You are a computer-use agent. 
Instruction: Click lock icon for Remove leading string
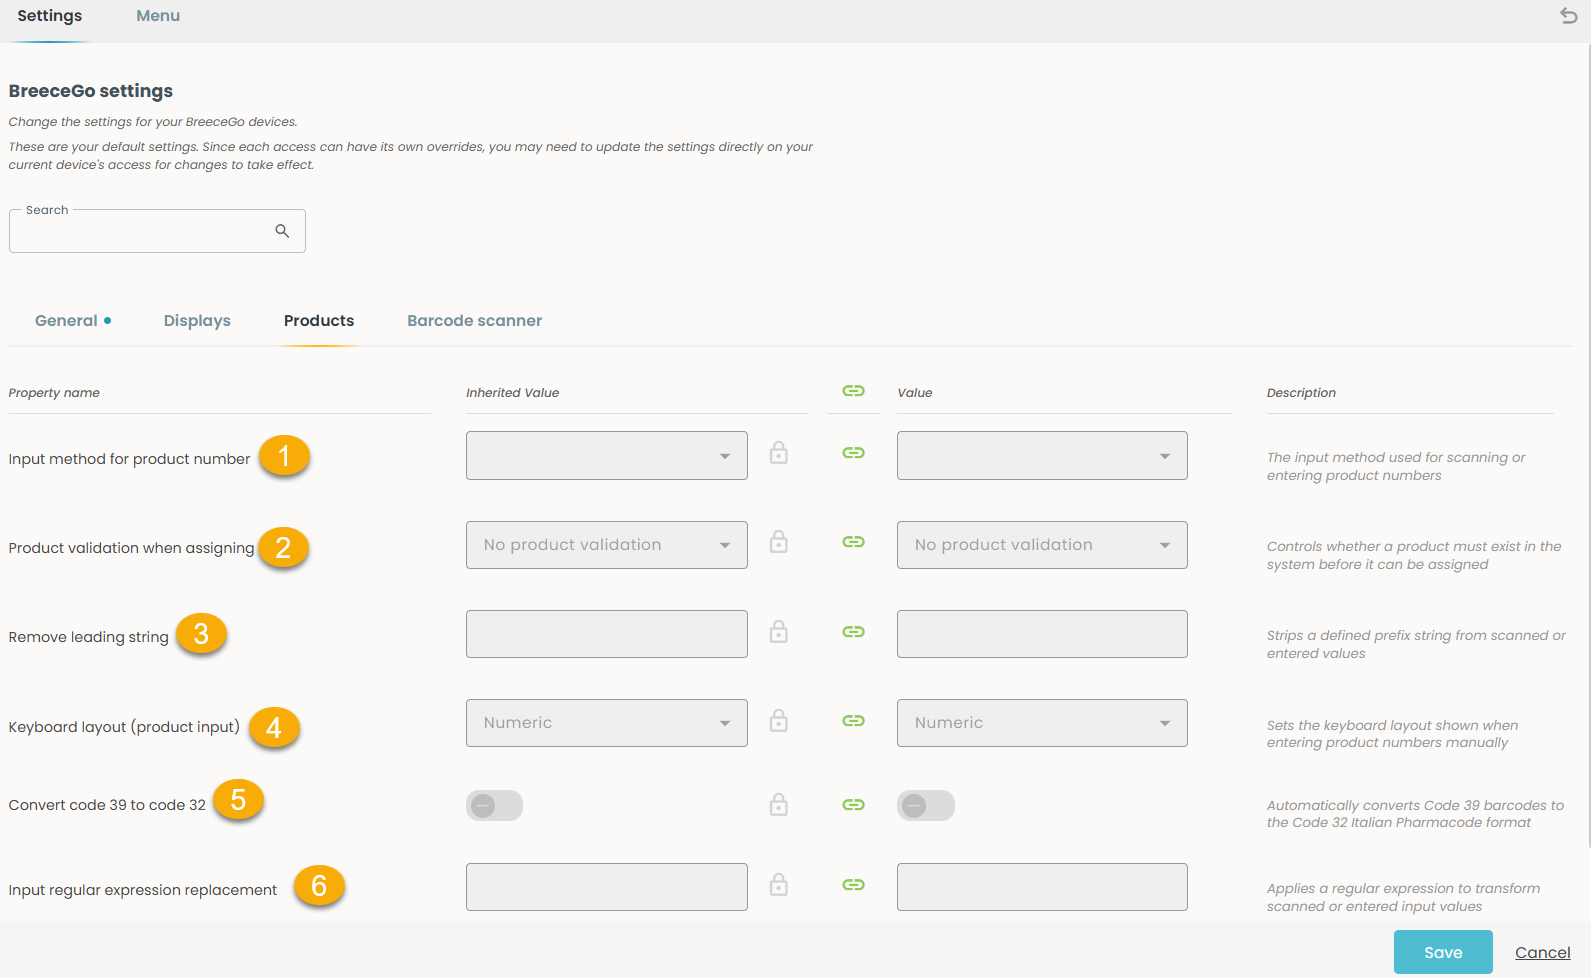coord(778,632)
